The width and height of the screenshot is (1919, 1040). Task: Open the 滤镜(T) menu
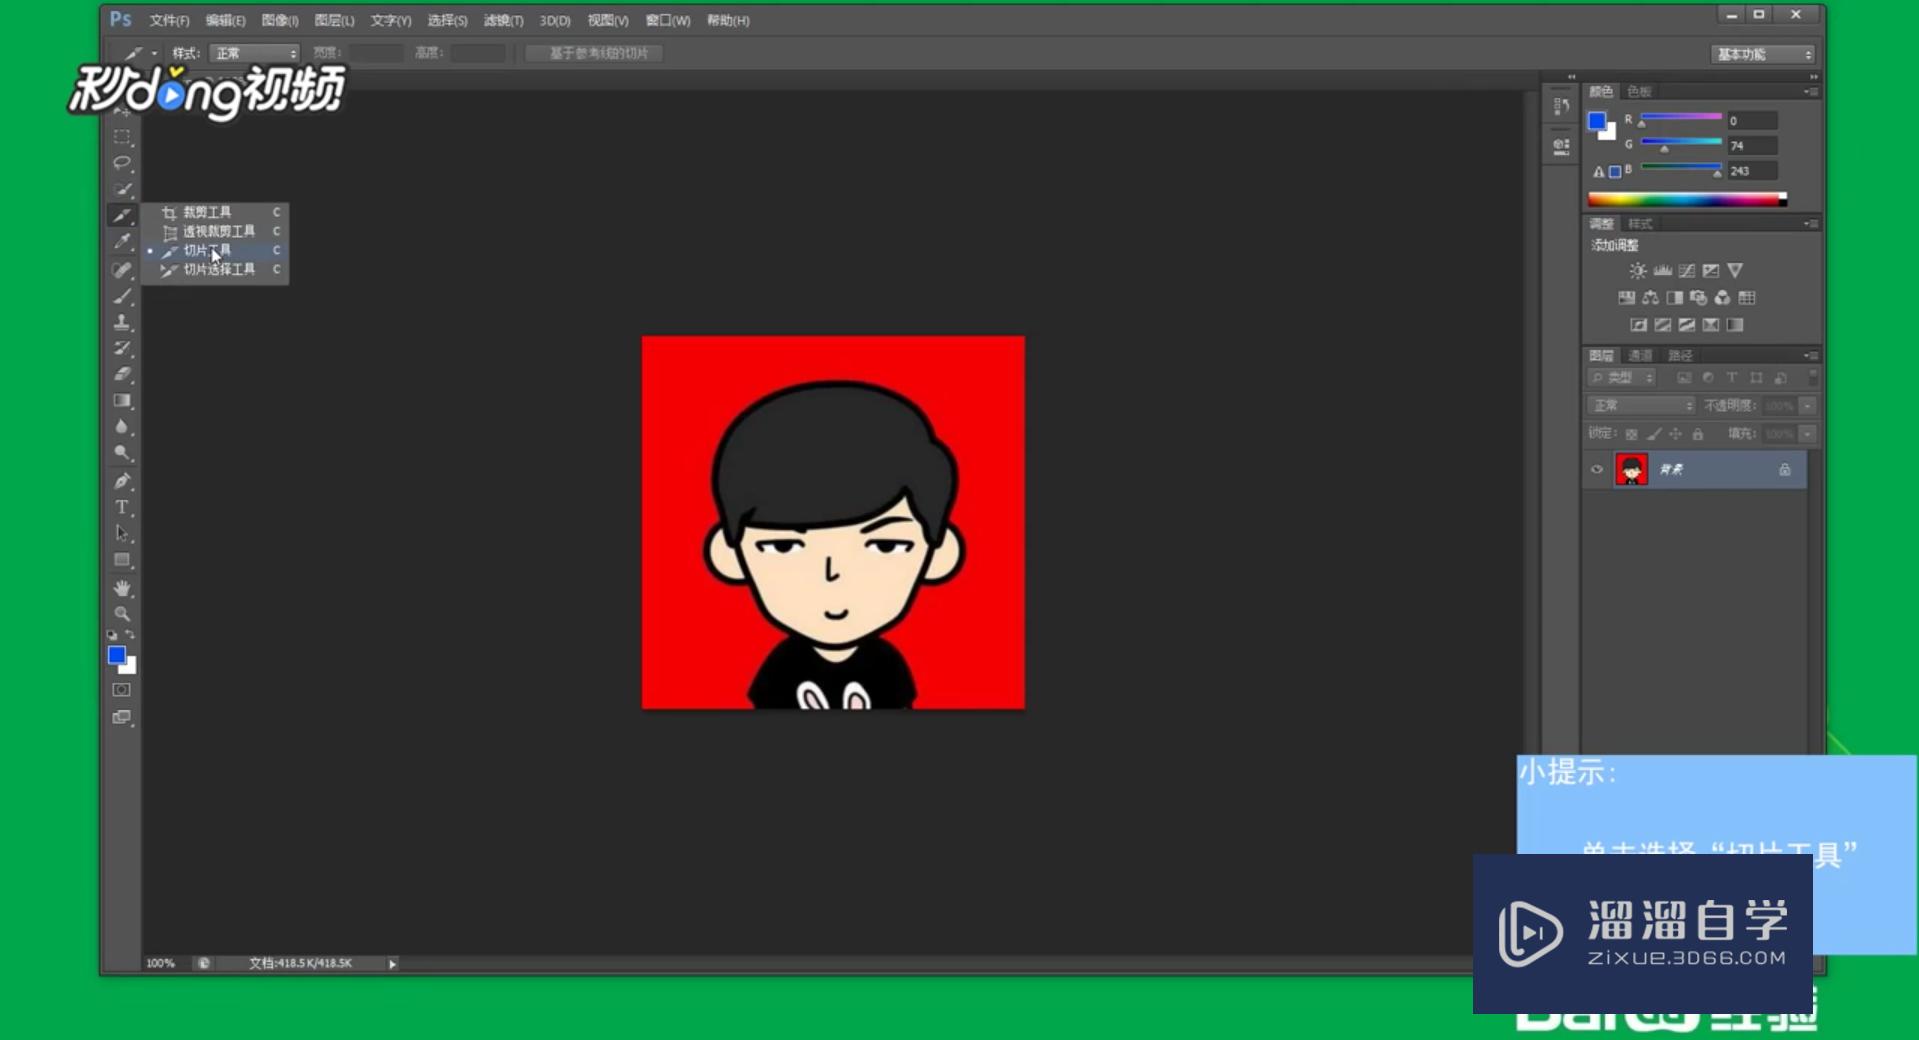tap(503, 20)
